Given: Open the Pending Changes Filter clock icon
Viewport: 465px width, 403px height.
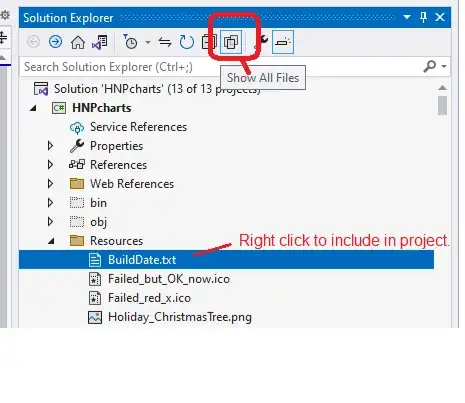Looking at the screenshot, I should tap(130, 42).
